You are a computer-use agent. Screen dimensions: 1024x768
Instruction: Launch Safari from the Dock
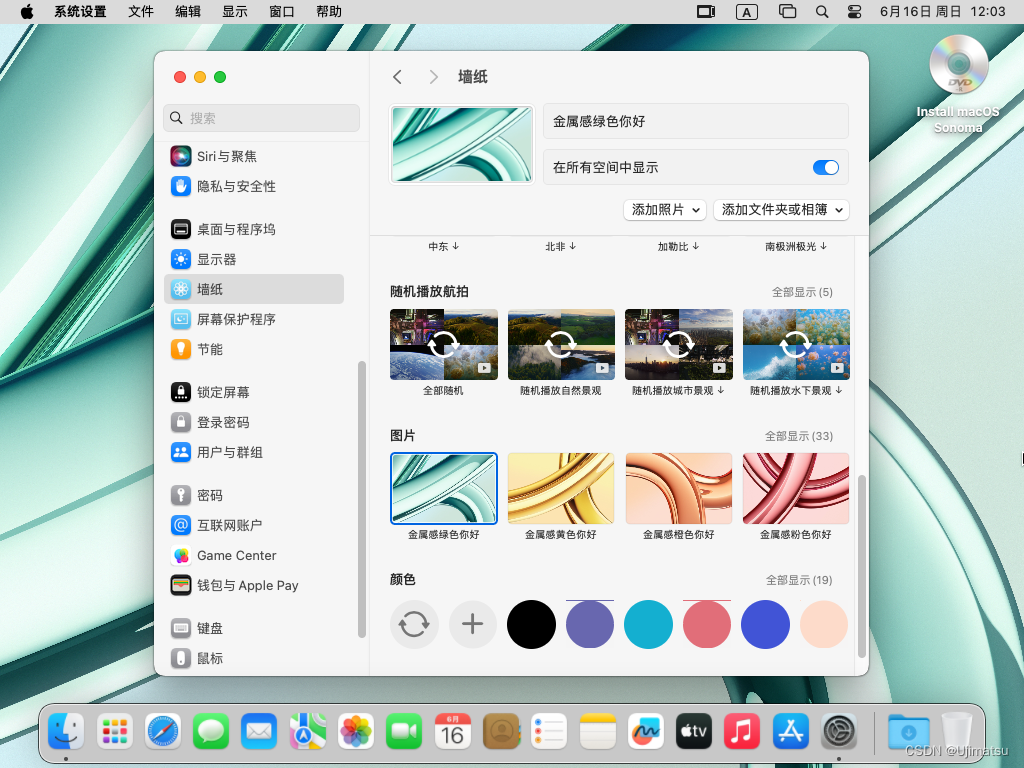pyautogui.click(x=163, y=731)
